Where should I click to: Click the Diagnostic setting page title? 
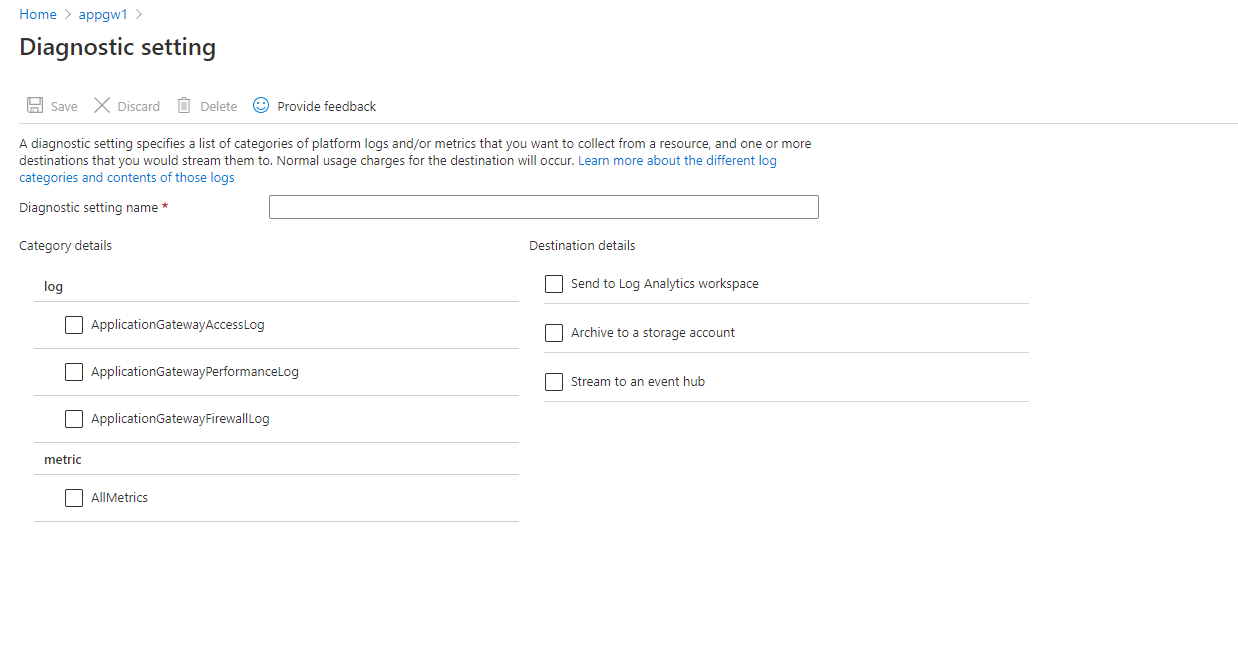[x=118, y=47]
